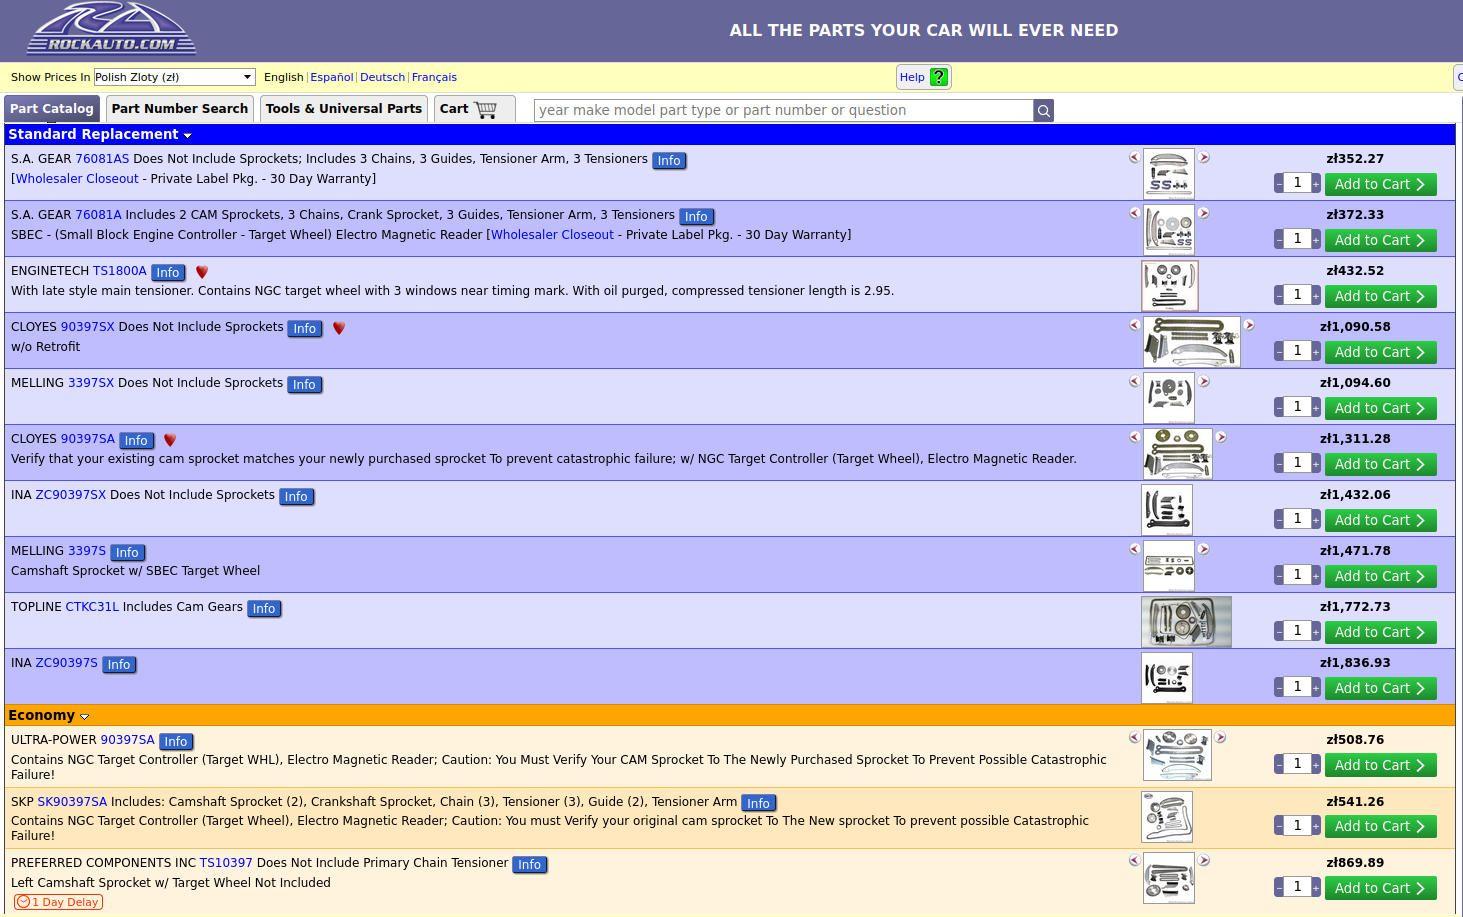This screenshot has width=1463, height=917.
Task: Collapse the Standard Replacement section
Action: tap(187, 135)
